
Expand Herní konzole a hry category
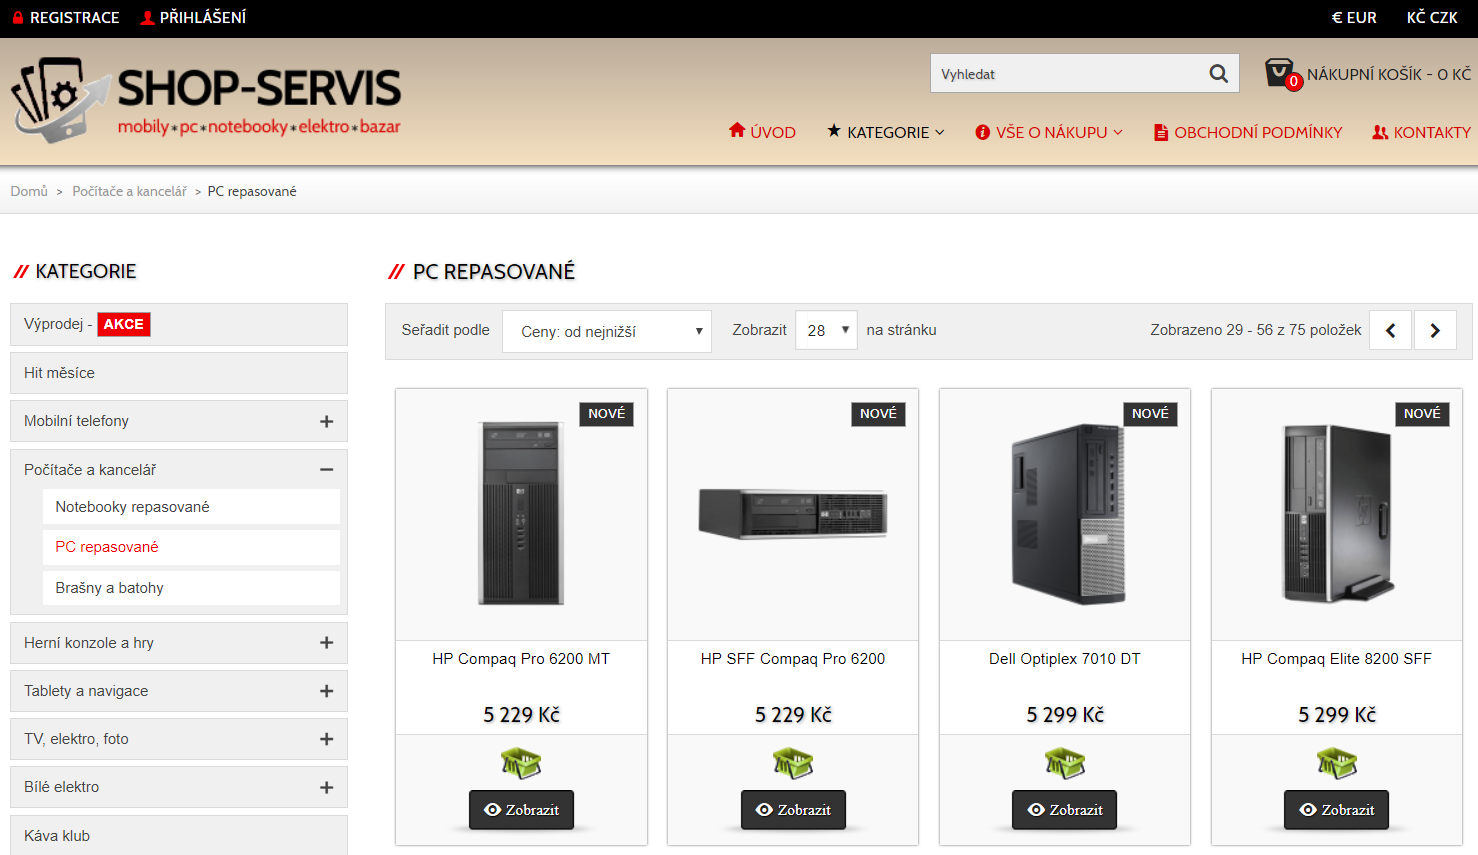326,643
